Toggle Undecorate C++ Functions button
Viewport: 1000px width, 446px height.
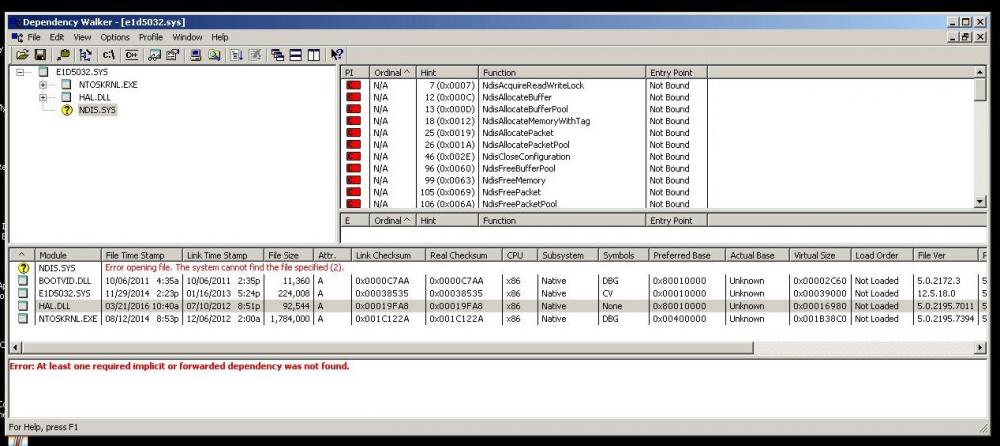(131, 54)
